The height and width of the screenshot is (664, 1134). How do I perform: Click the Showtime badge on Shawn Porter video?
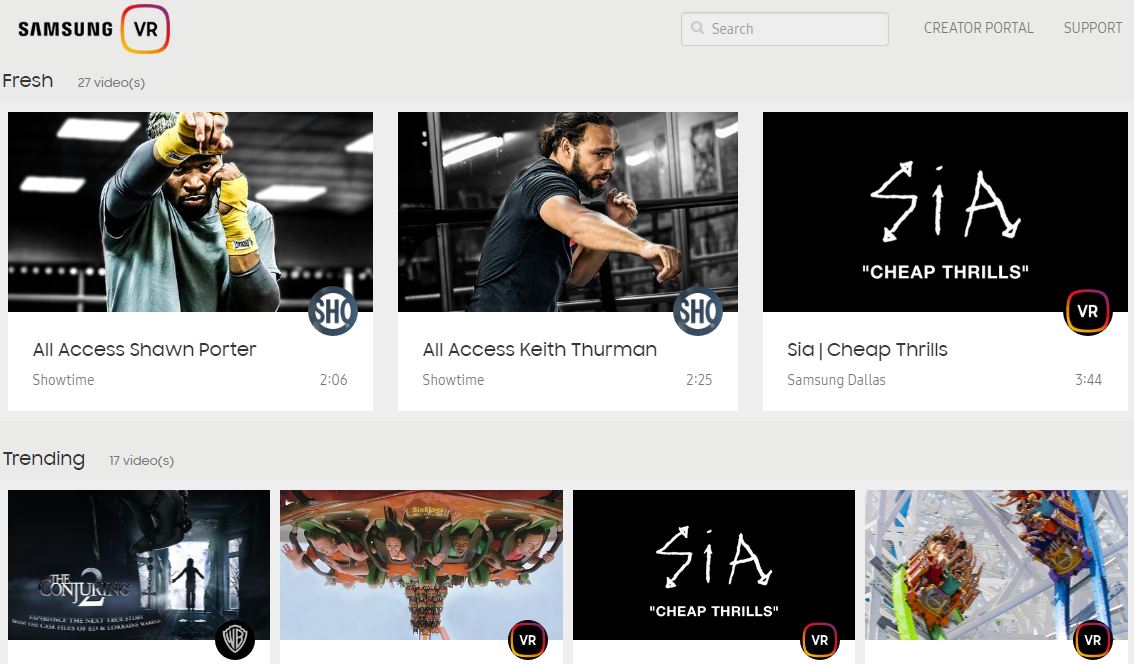(333, 312)
